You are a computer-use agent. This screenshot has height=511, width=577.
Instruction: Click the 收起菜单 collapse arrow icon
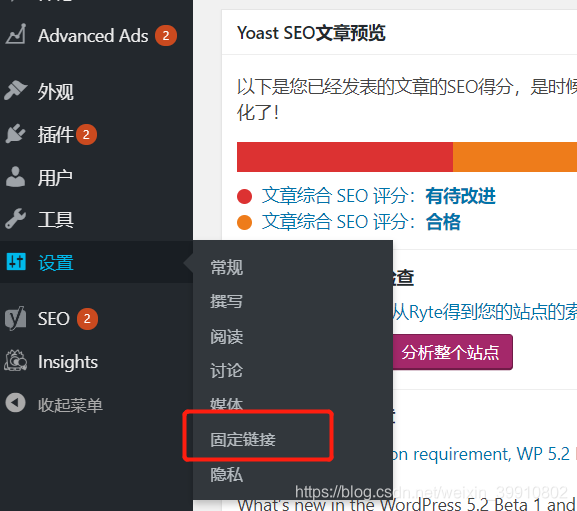click(x=16, y=403)
